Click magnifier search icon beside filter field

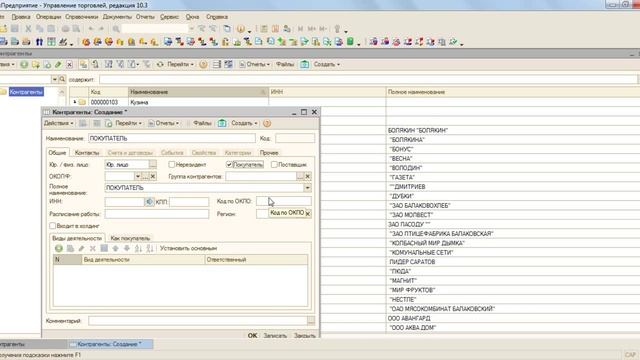point(62,79)
